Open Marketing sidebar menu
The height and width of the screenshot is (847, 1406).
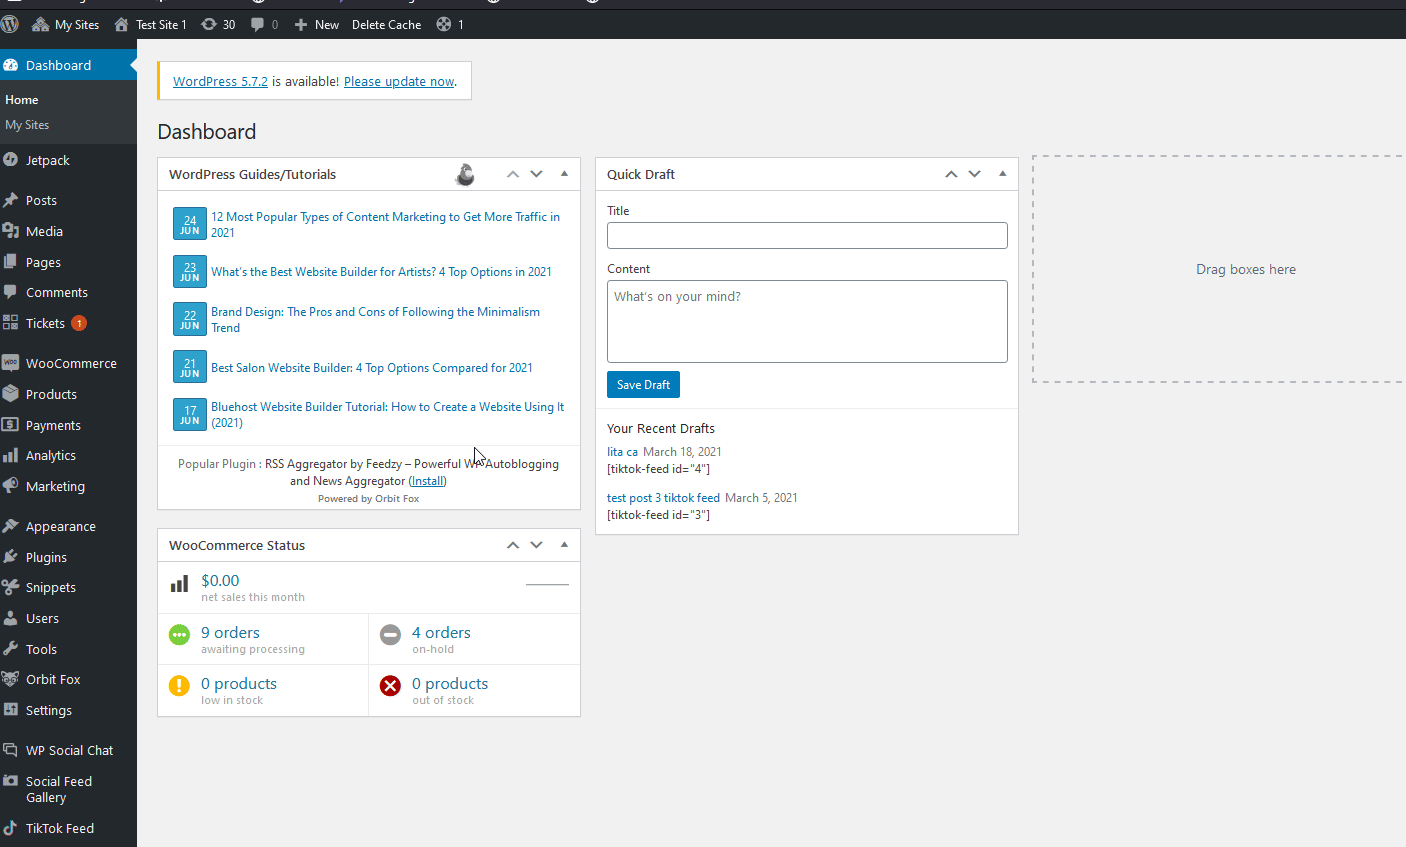68,486
